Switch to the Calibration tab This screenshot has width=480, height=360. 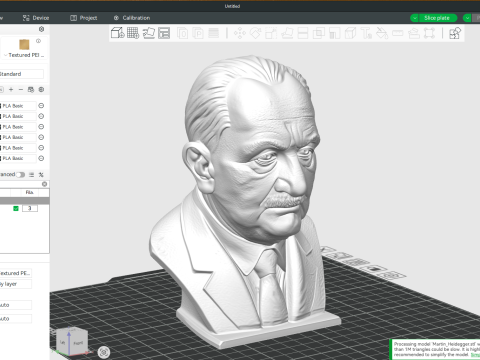click(132, 18)
